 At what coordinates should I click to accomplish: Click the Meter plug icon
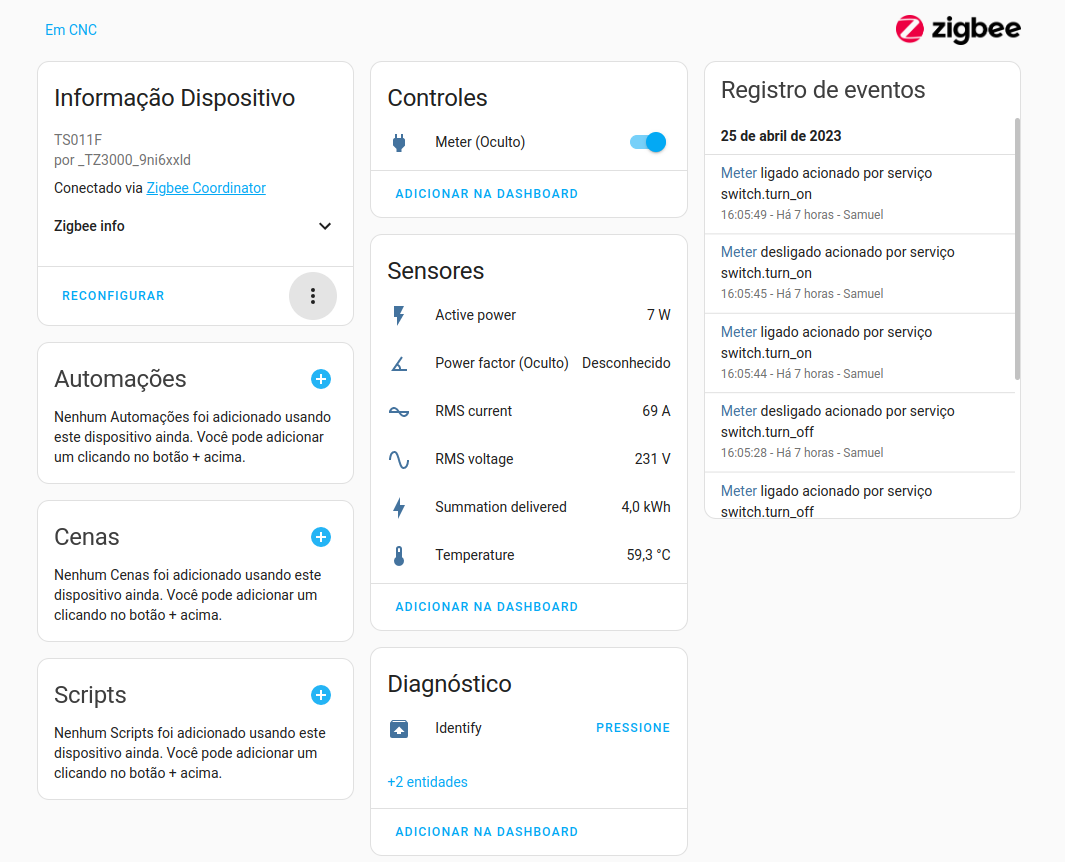coord(399,143)
